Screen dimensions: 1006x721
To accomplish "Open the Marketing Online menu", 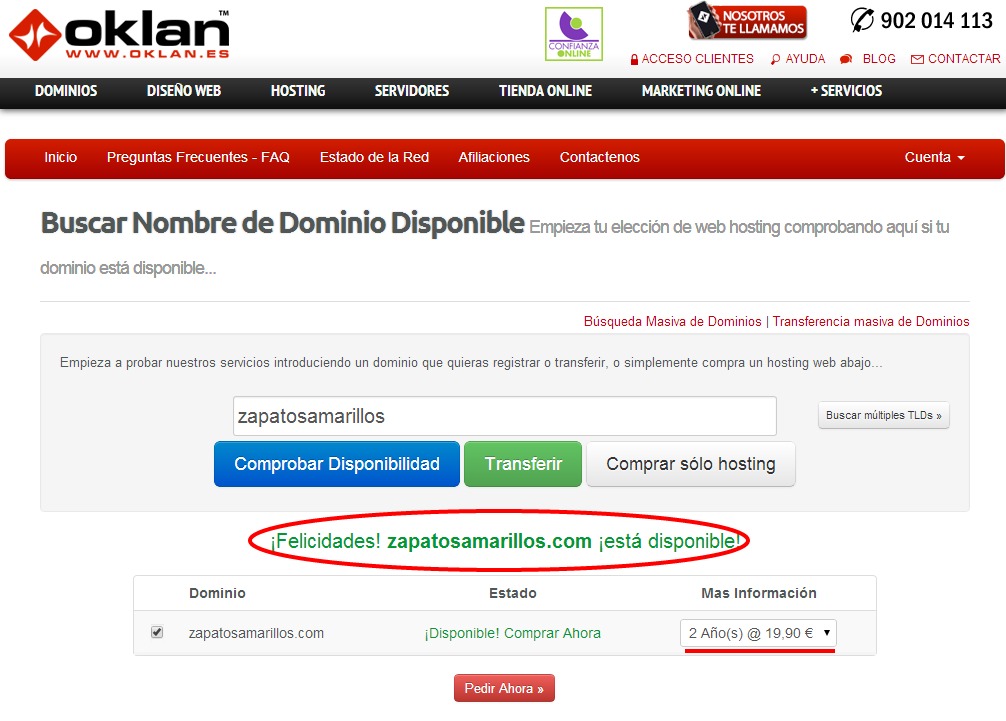I will (701, 91).
